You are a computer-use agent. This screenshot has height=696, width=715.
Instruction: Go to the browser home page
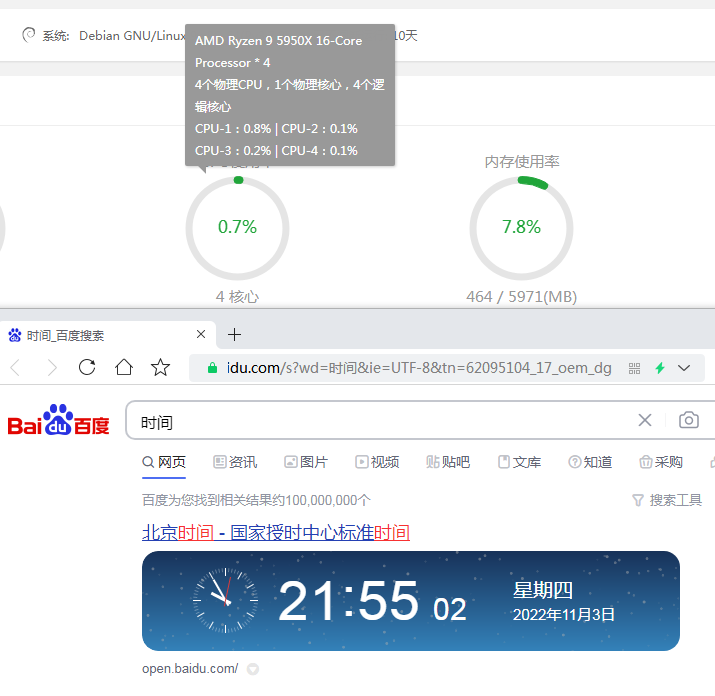coord(124,368)
